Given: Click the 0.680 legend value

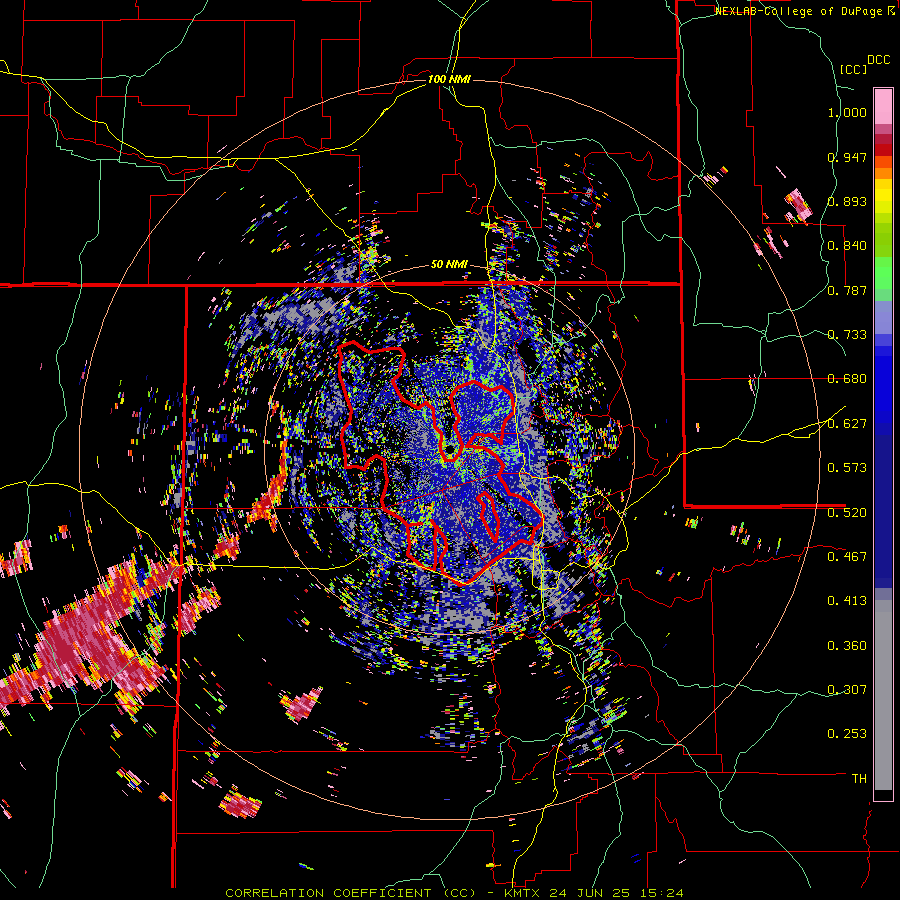Looking at the screenshot, I should 847,379.
